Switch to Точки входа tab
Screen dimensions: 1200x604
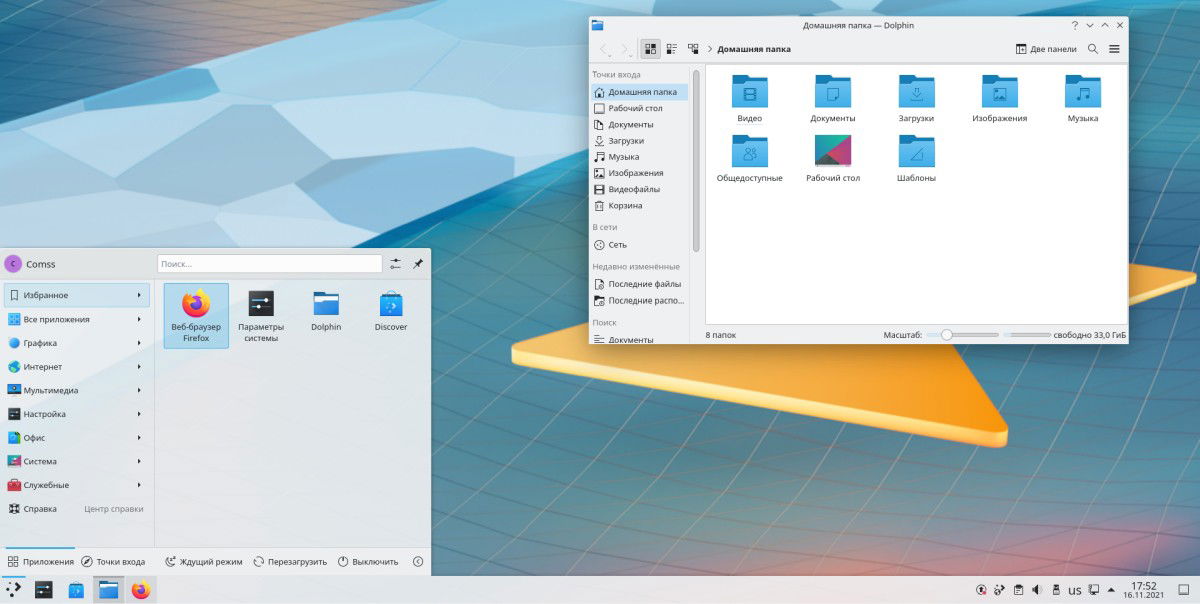[113, 562]
